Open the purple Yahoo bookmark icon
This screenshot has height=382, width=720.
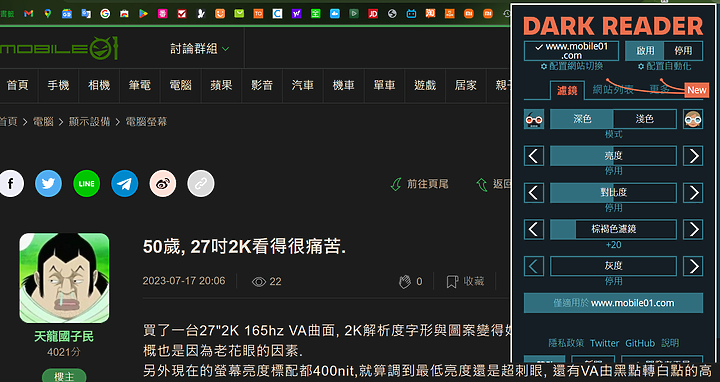click(x=296, y=14)
